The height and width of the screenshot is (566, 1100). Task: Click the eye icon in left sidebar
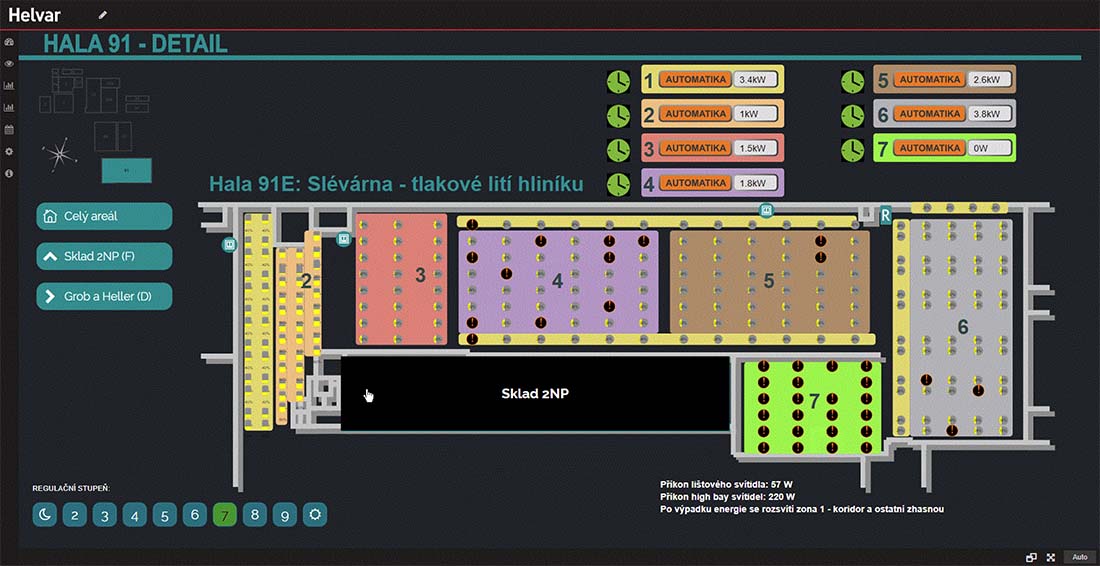[x=9, y=64]
